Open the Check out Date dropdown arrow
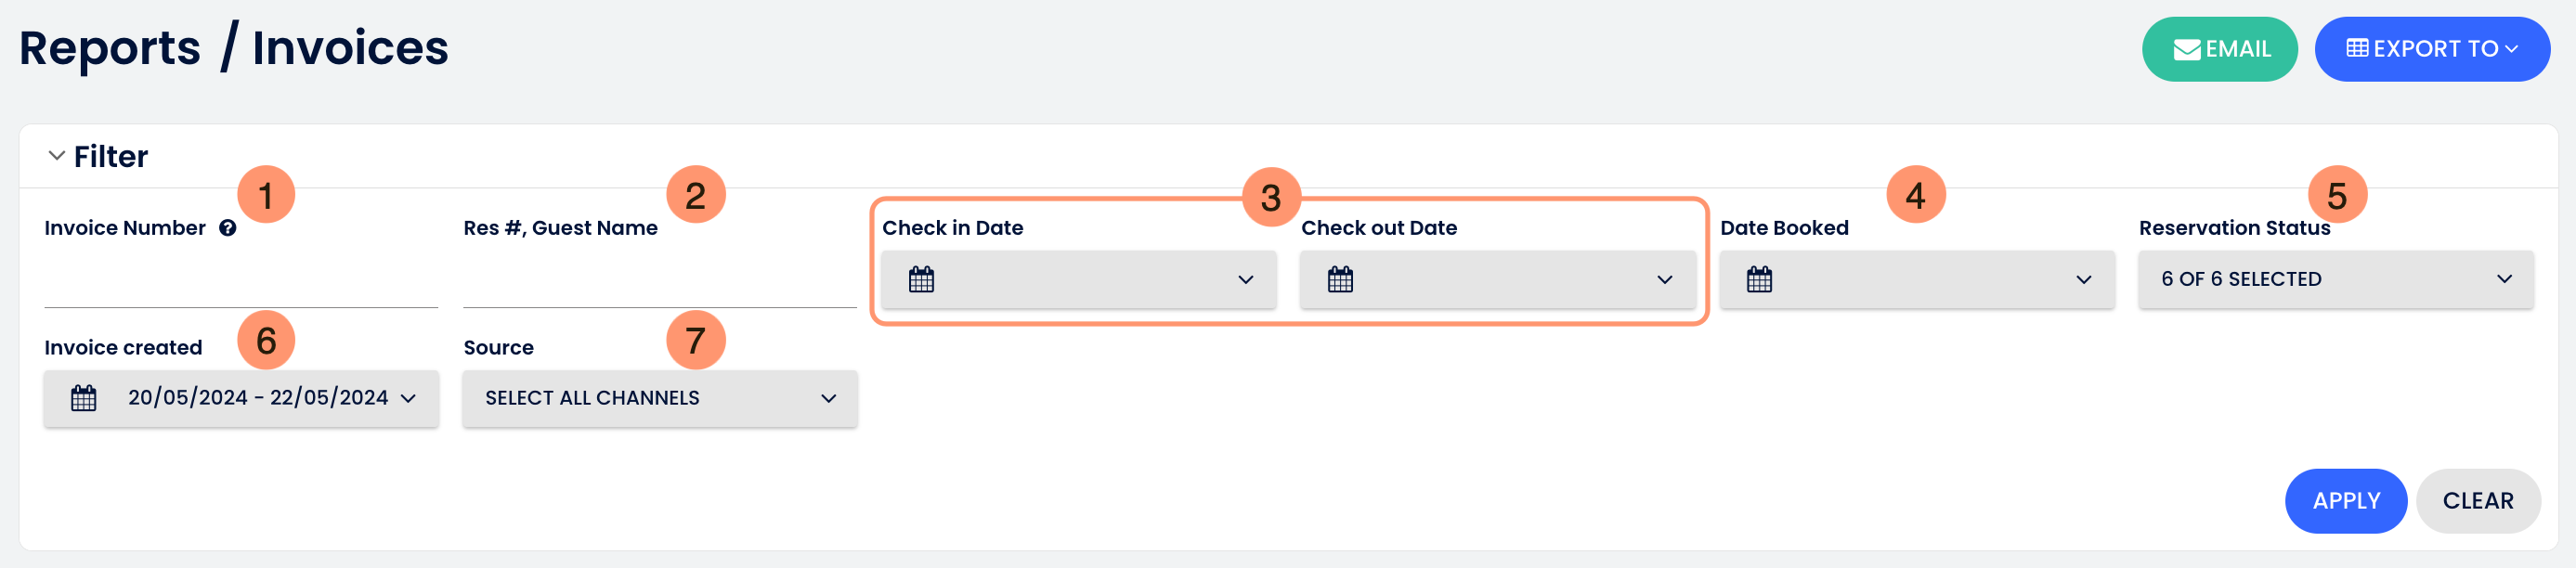The height and width of the screenshot is (568, 2576). [x=1664, y=280]
